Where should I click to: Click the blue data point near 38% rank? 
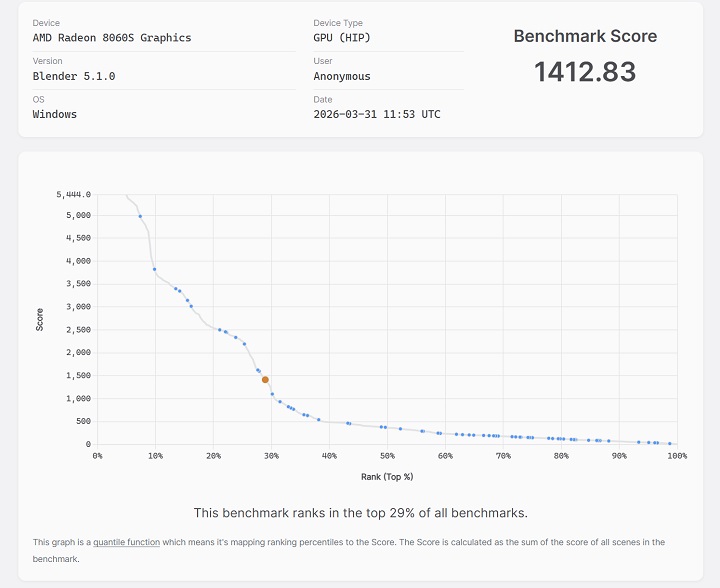pyautogui.click(x=319, y=420)
